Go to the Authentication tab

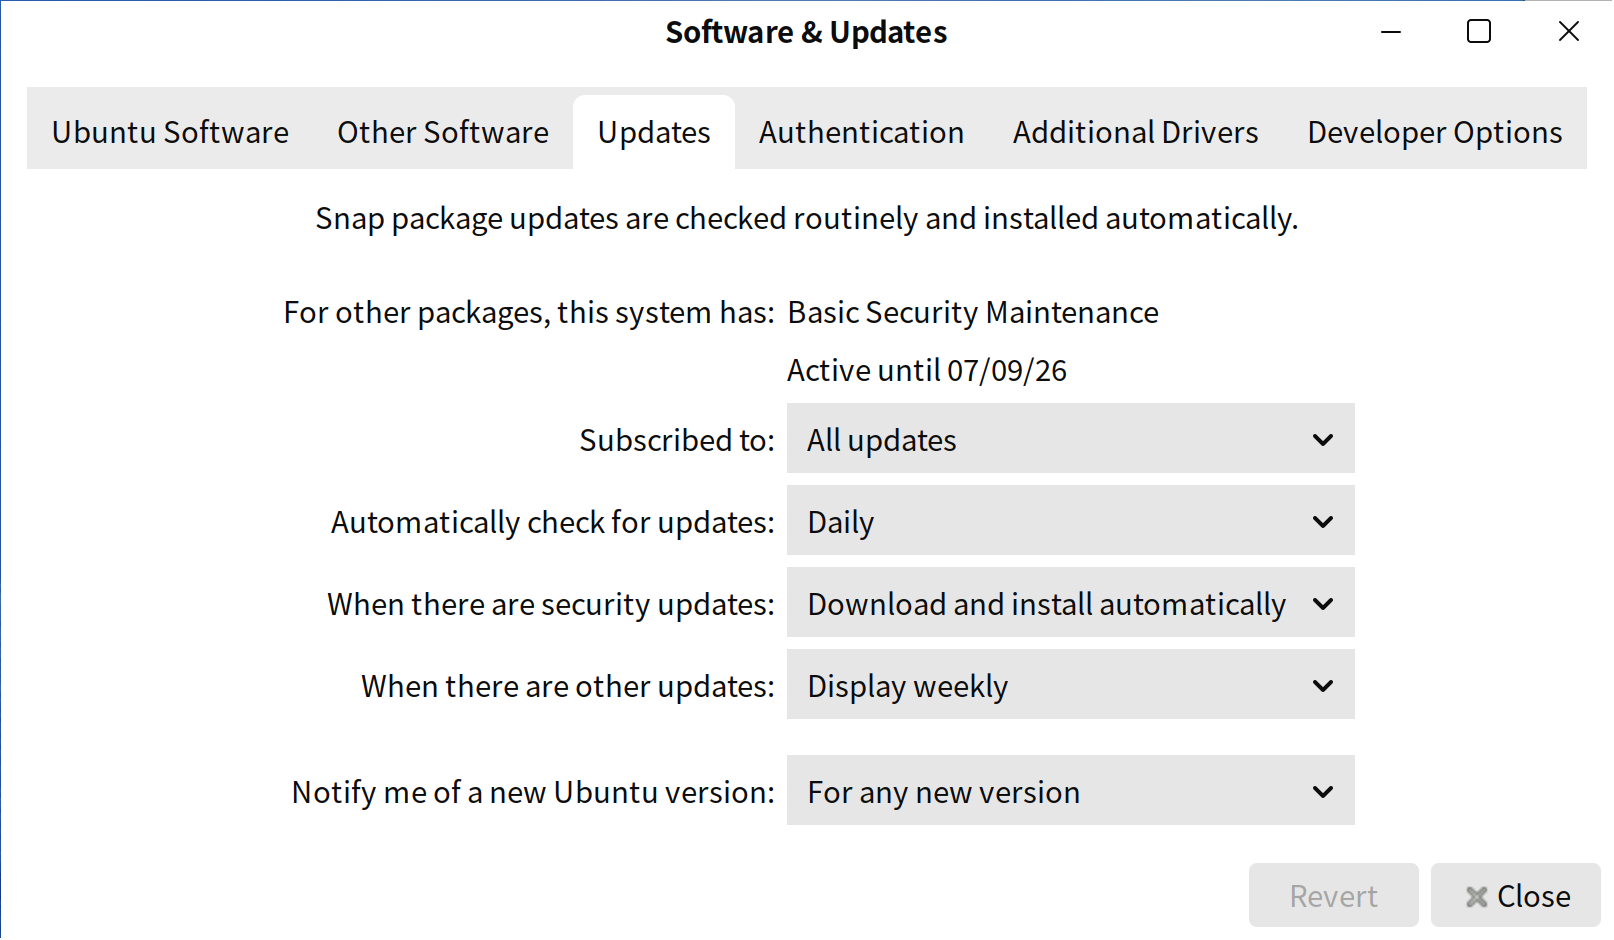point(861,132)
